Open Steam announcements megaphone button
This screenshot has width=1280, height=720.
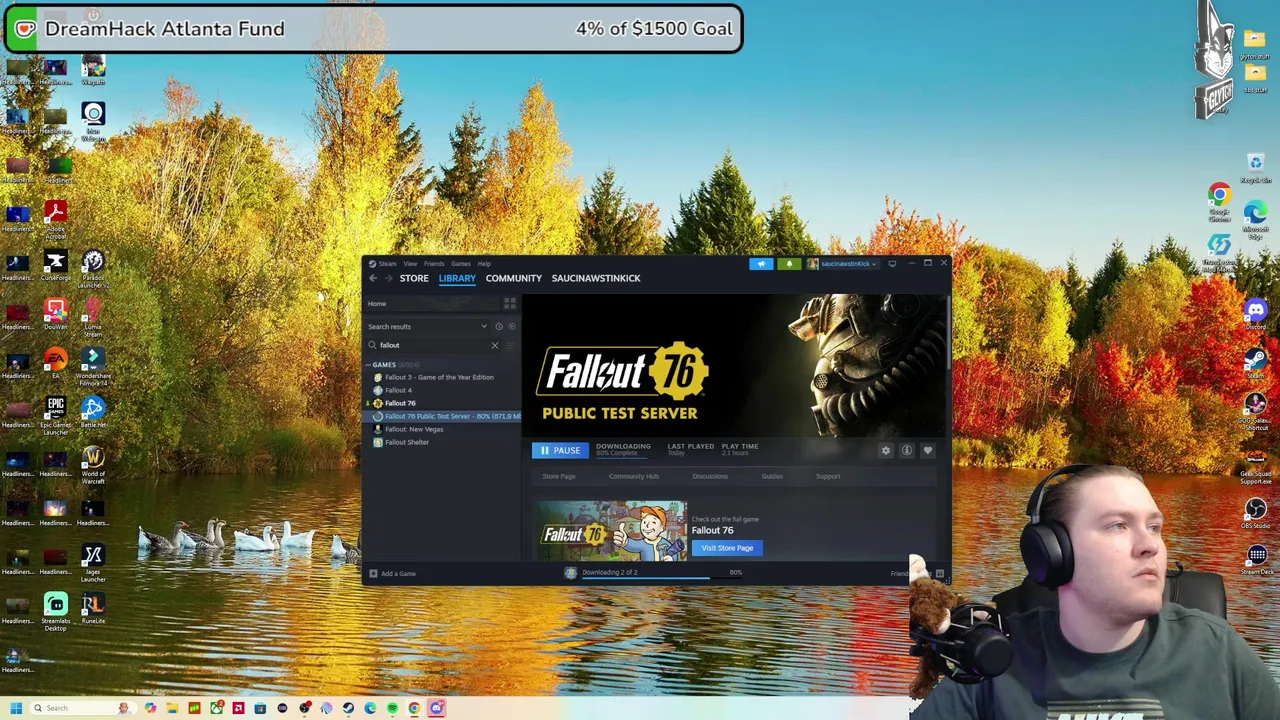tap(761, 264)
